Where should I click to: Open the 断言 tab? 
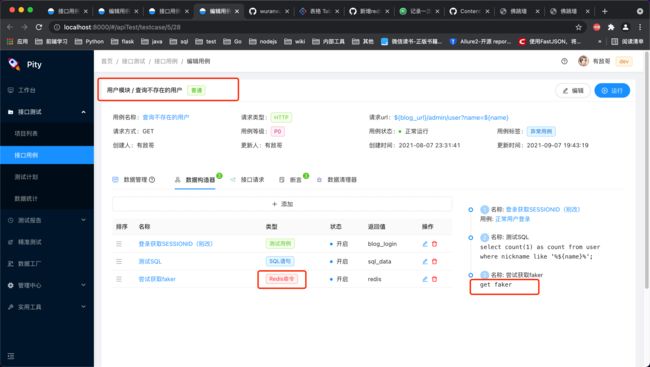coord(290,180)
